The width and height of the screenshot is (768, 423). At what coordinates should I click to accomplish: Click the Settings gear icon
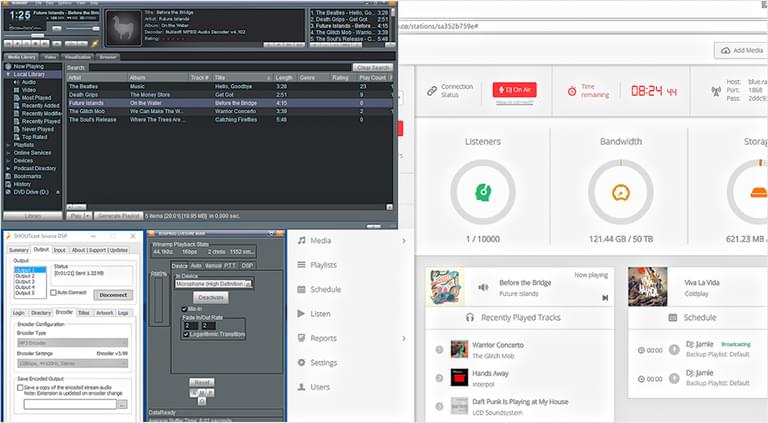pos(301,362)
